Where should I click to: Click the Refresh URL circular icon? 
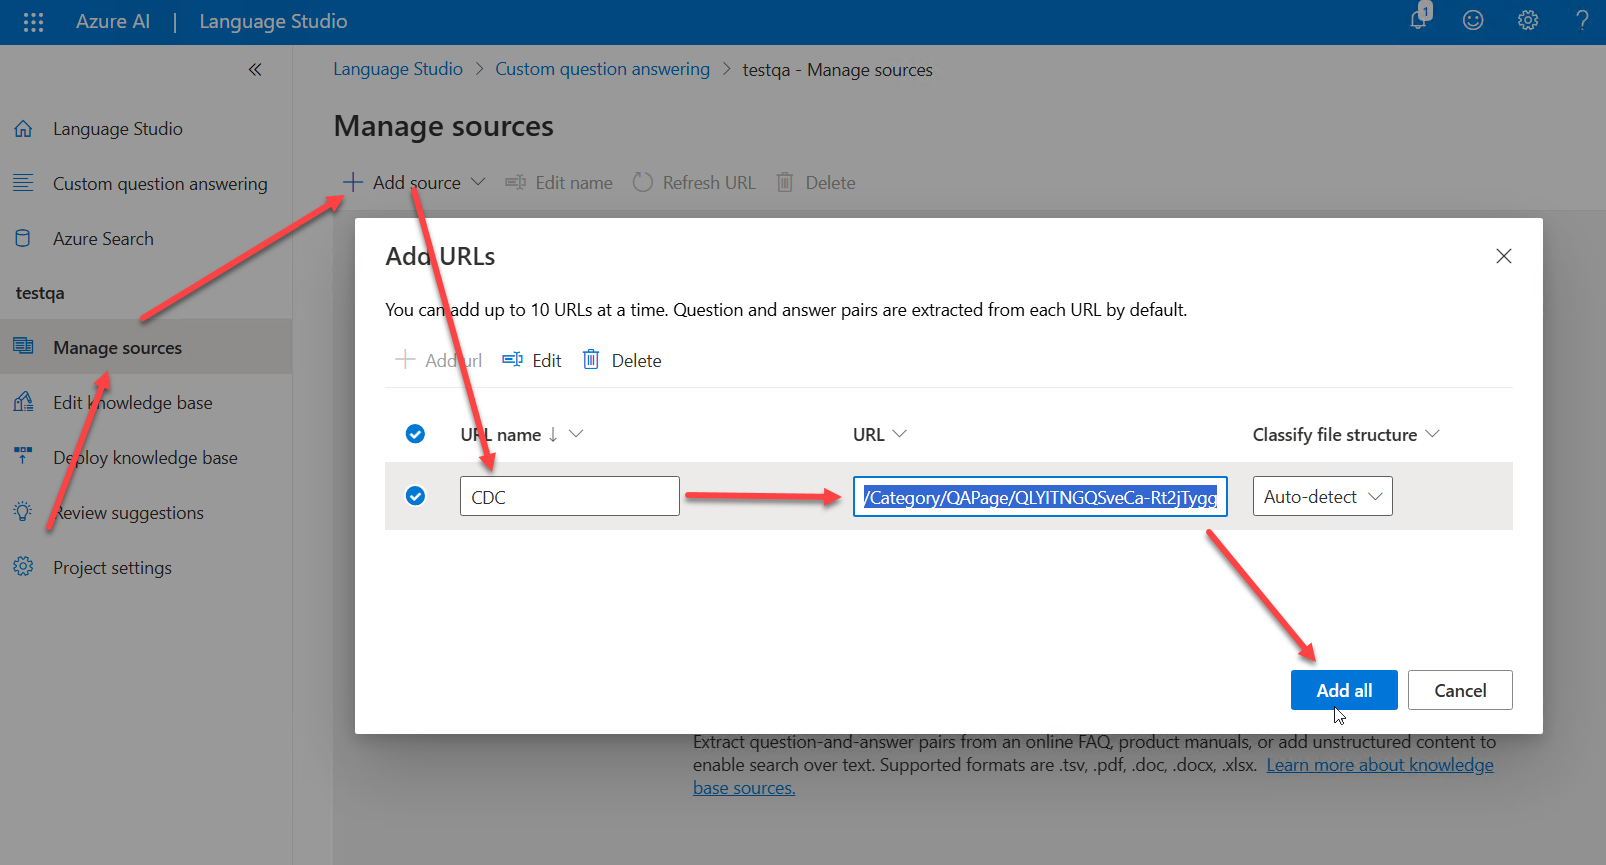[x=643, y=182]
